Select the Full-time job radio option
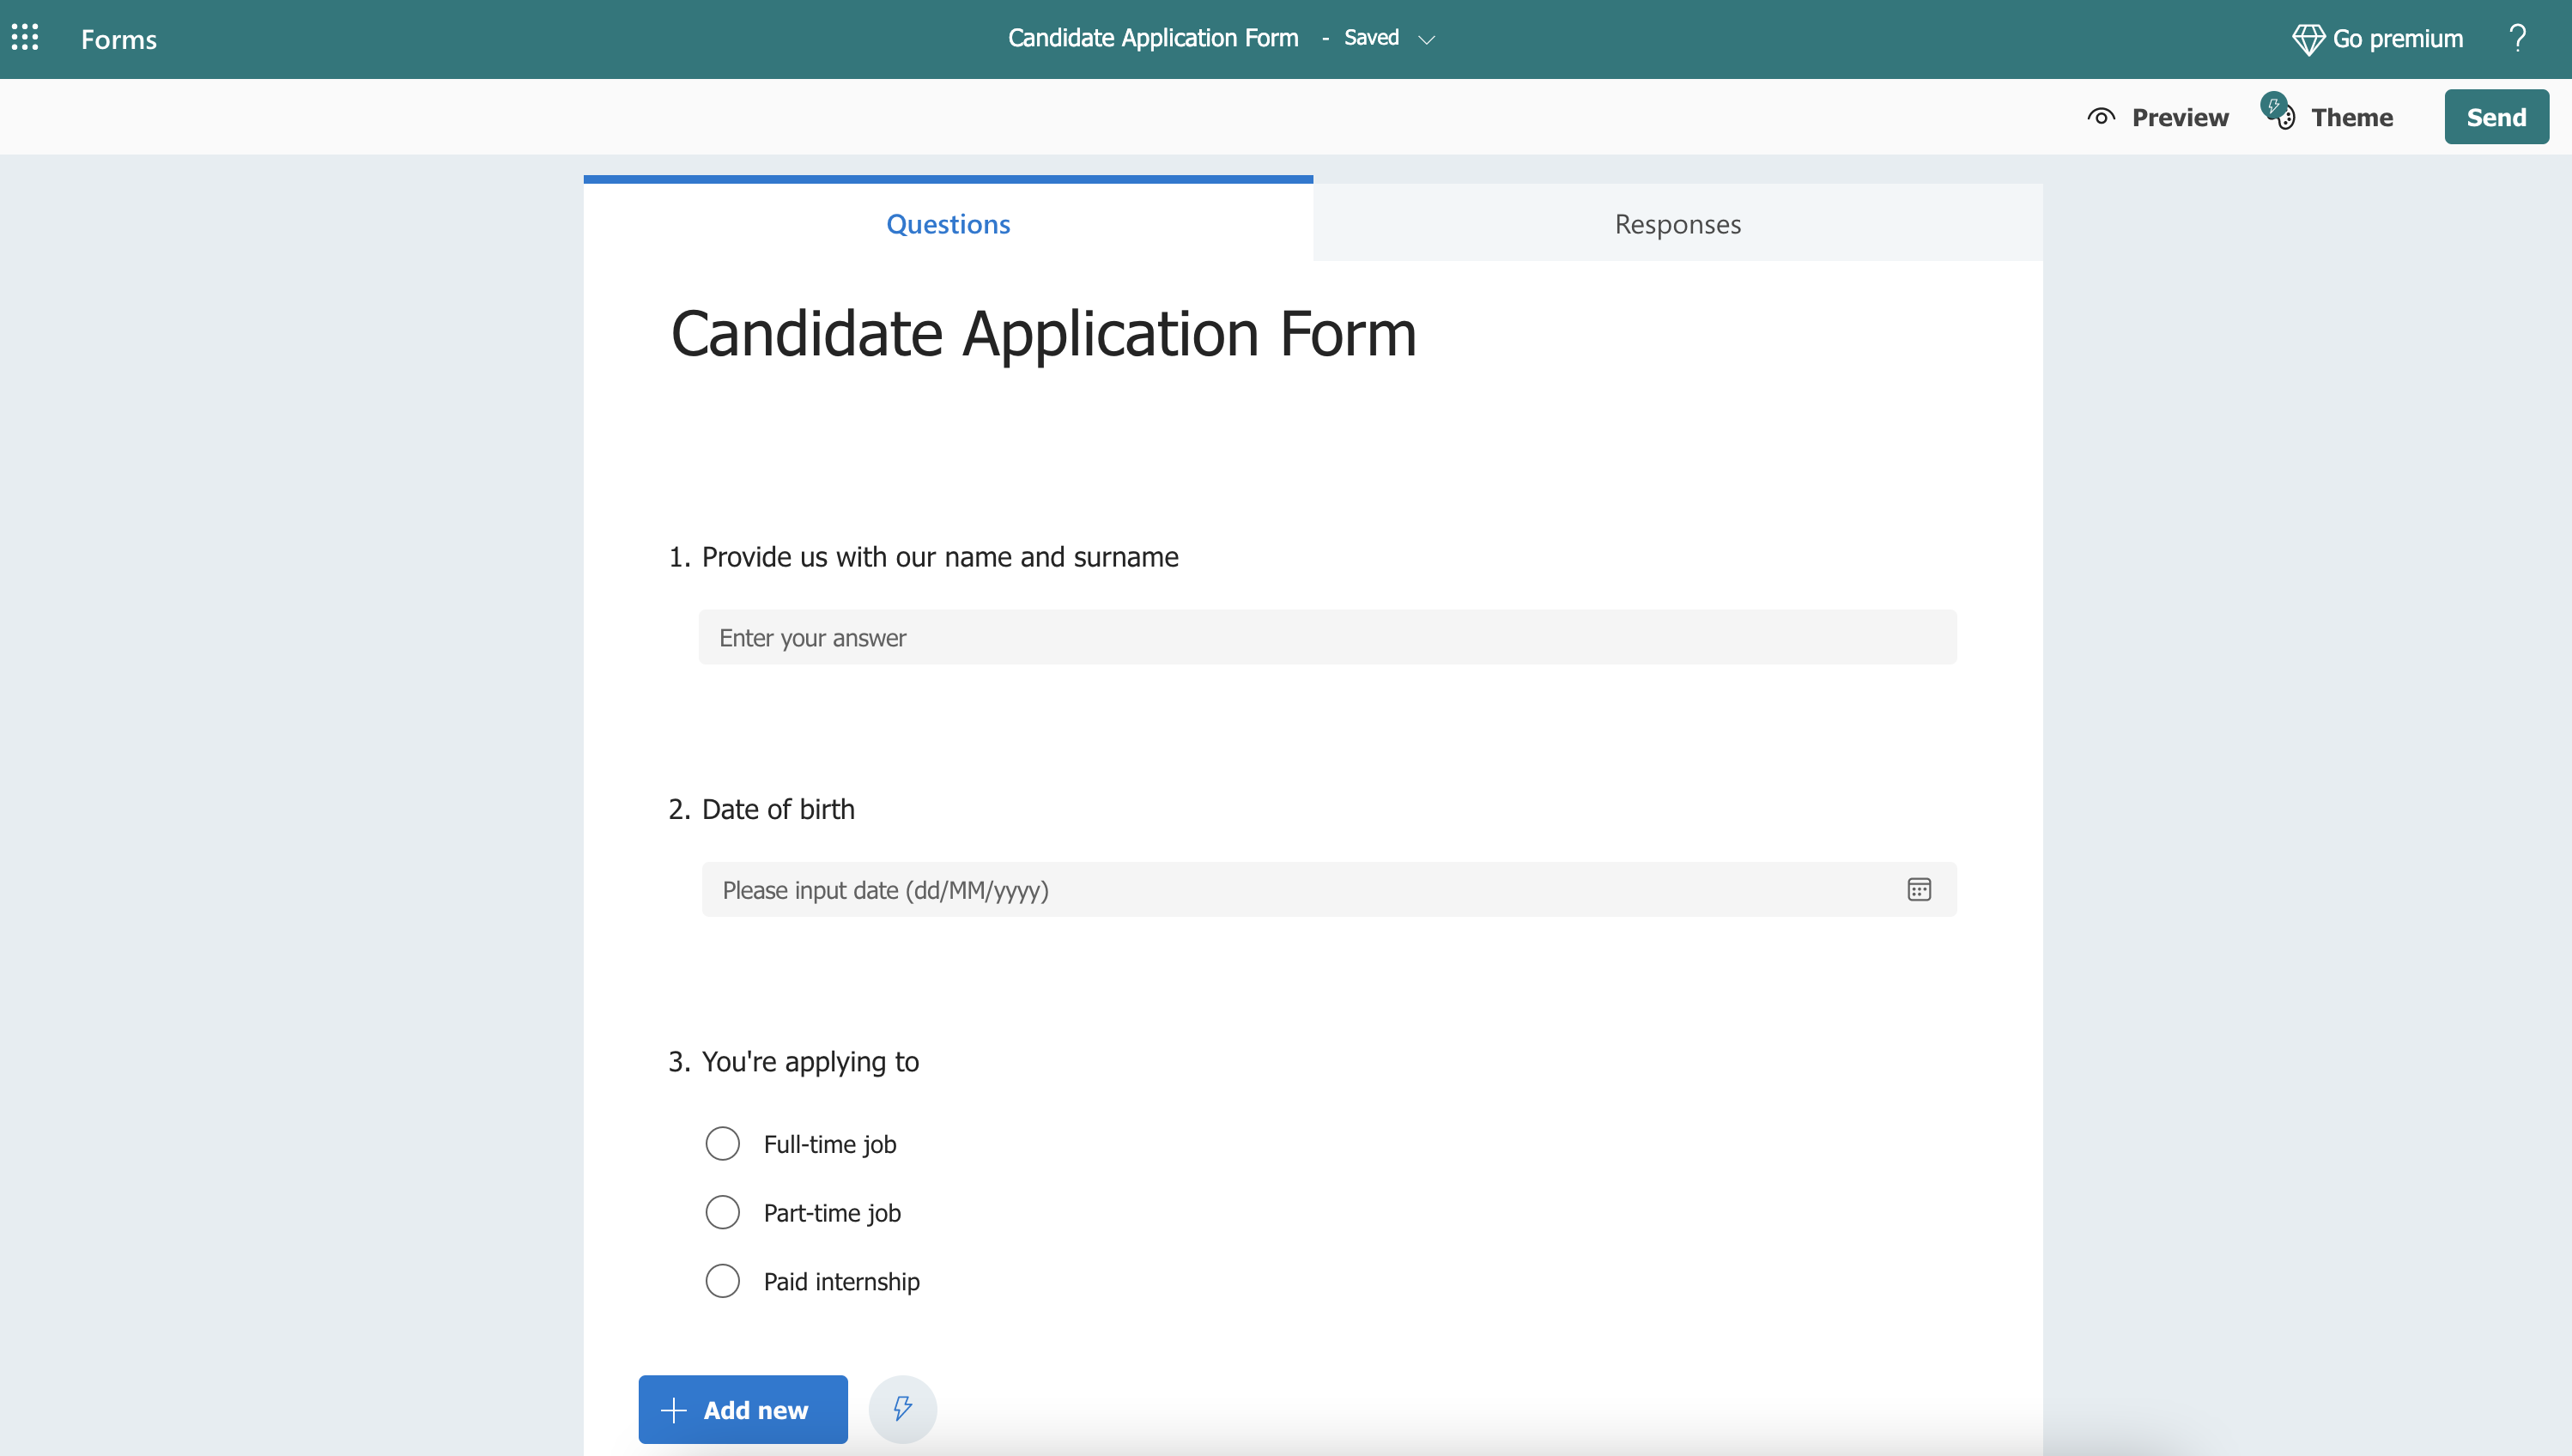The height and width of the screenshot is (1456, 2572). [x=722, y=1143]
